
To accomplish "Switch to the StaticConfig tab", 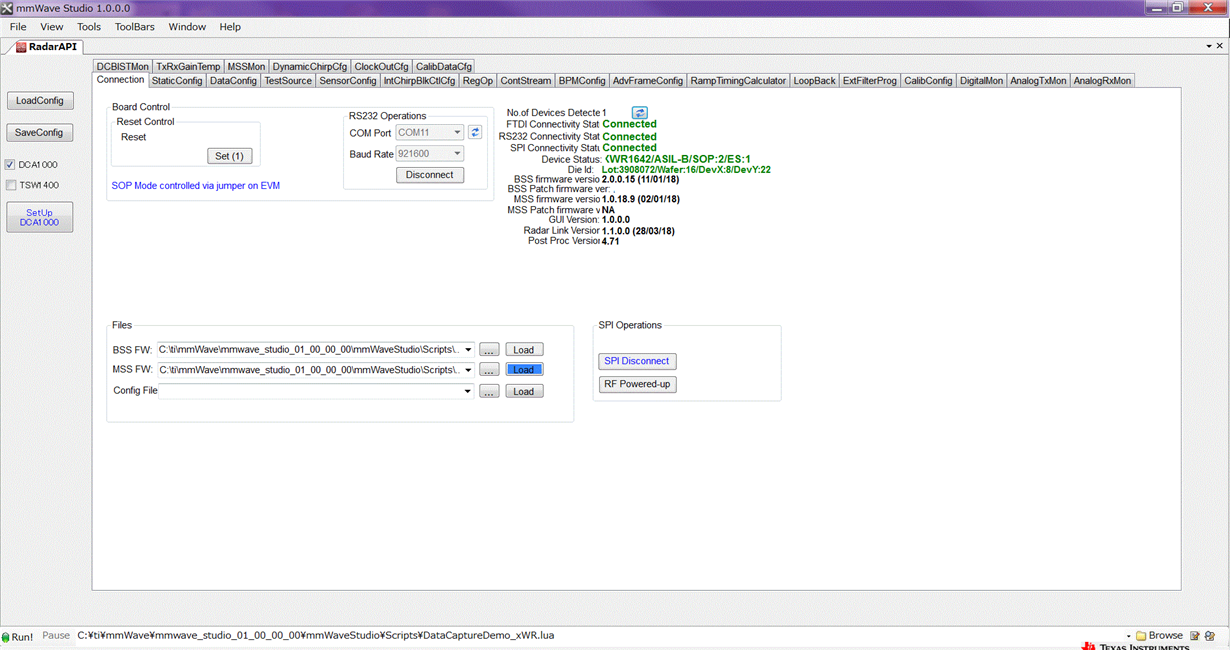I will pos(177,81).
